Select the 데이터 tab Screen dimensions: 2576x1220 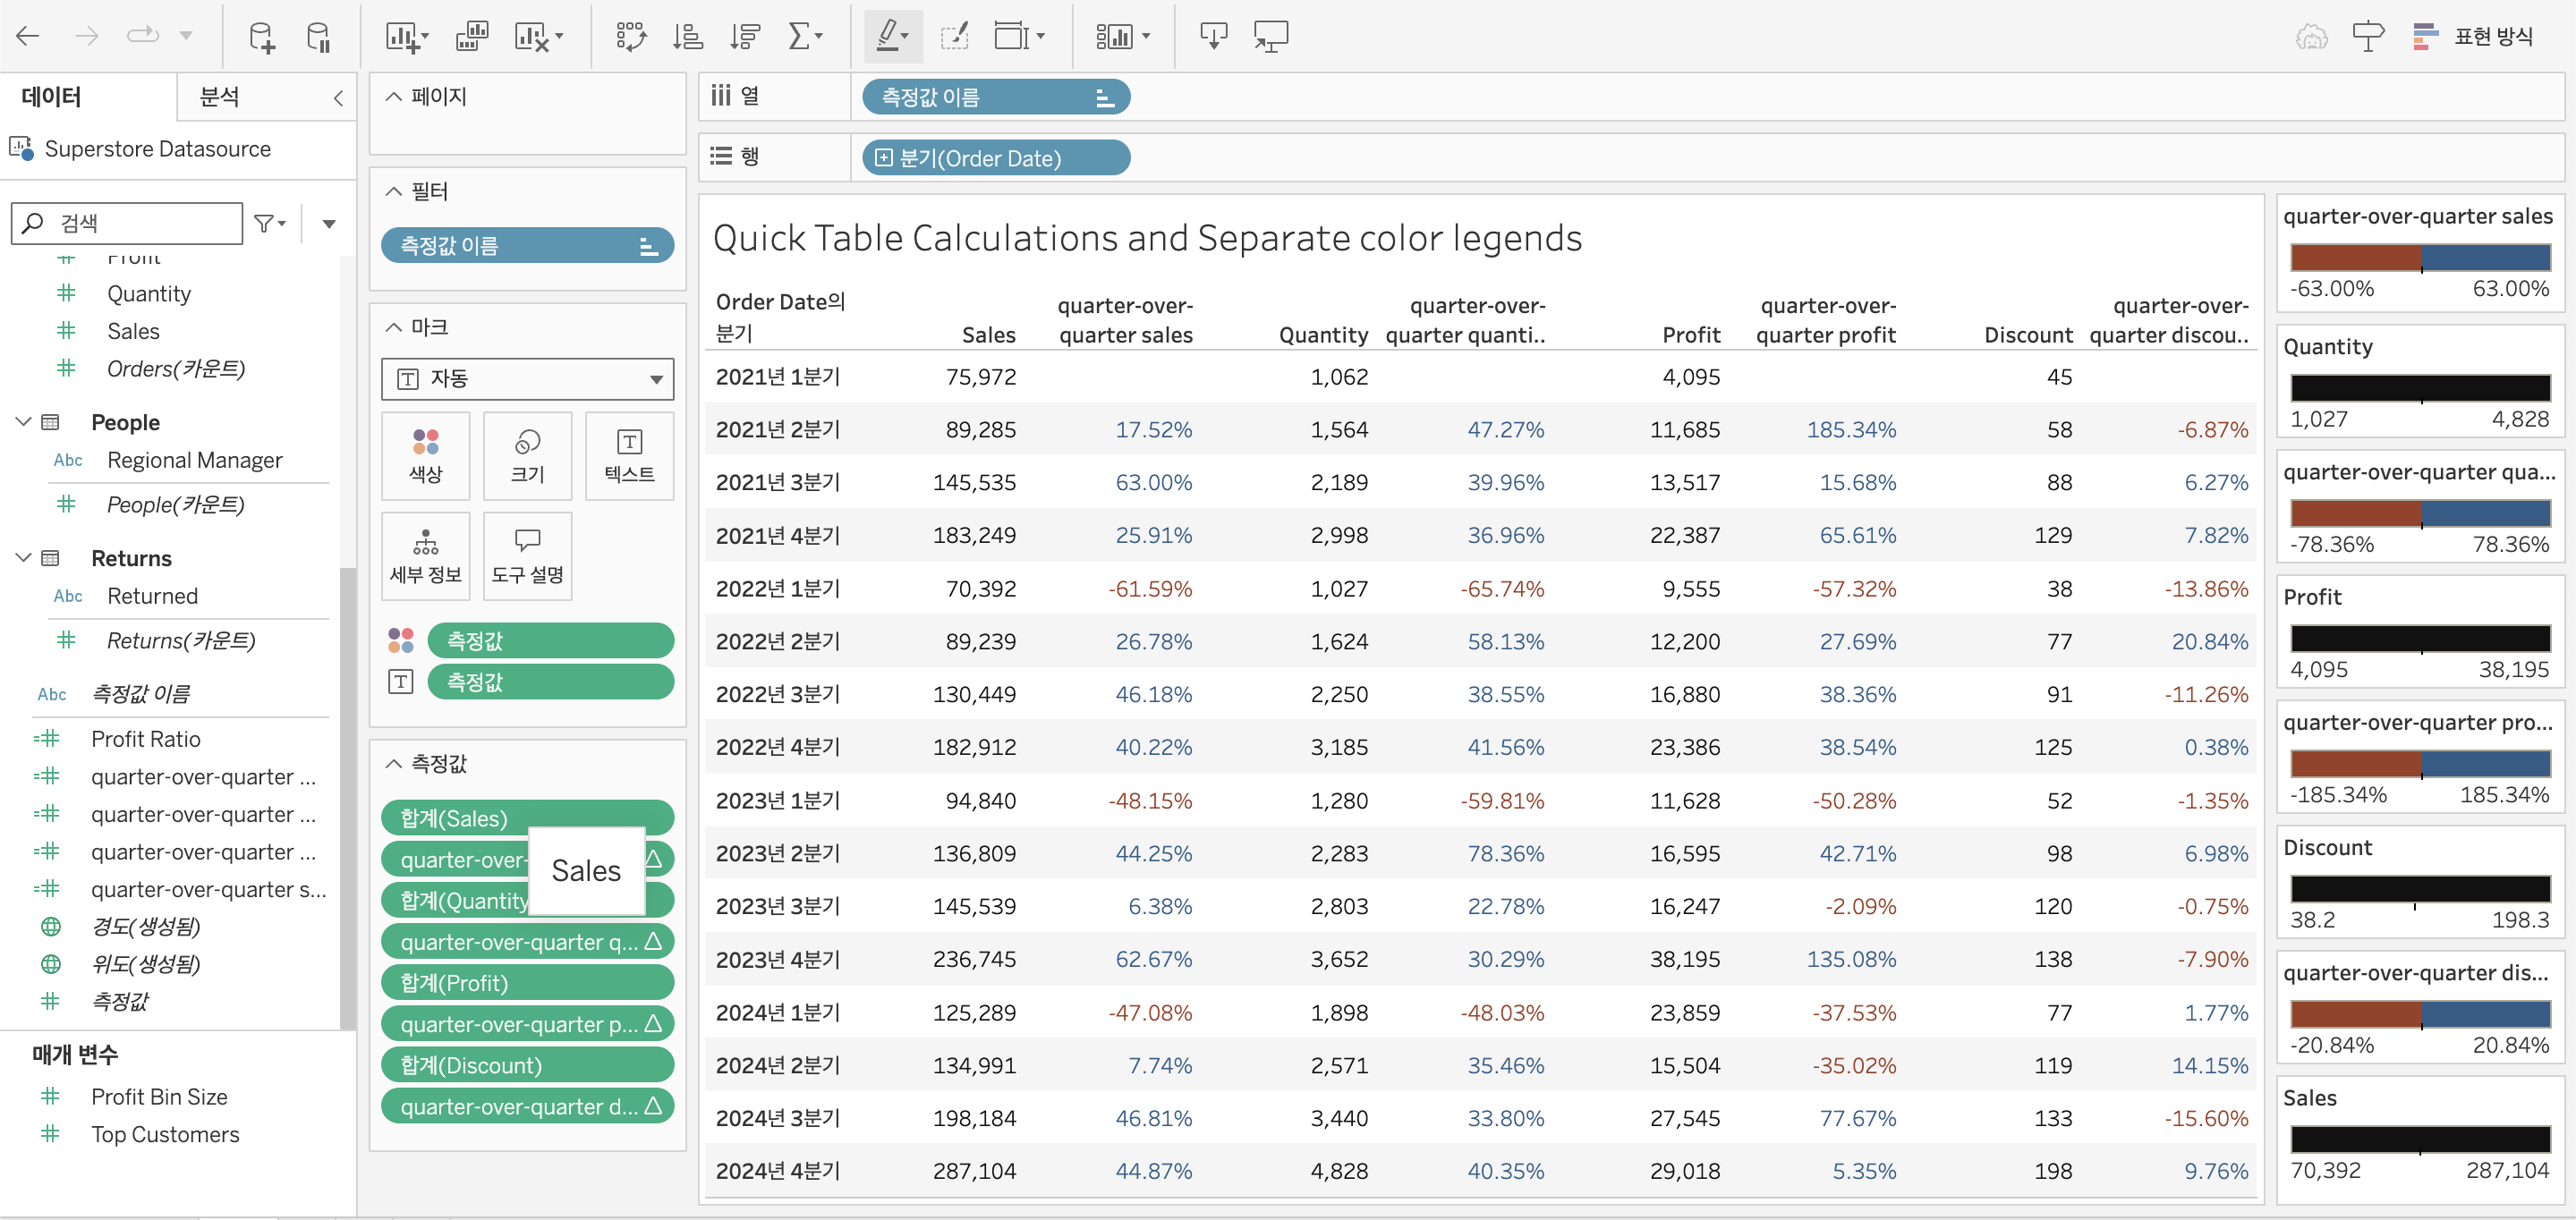point(52,97)
